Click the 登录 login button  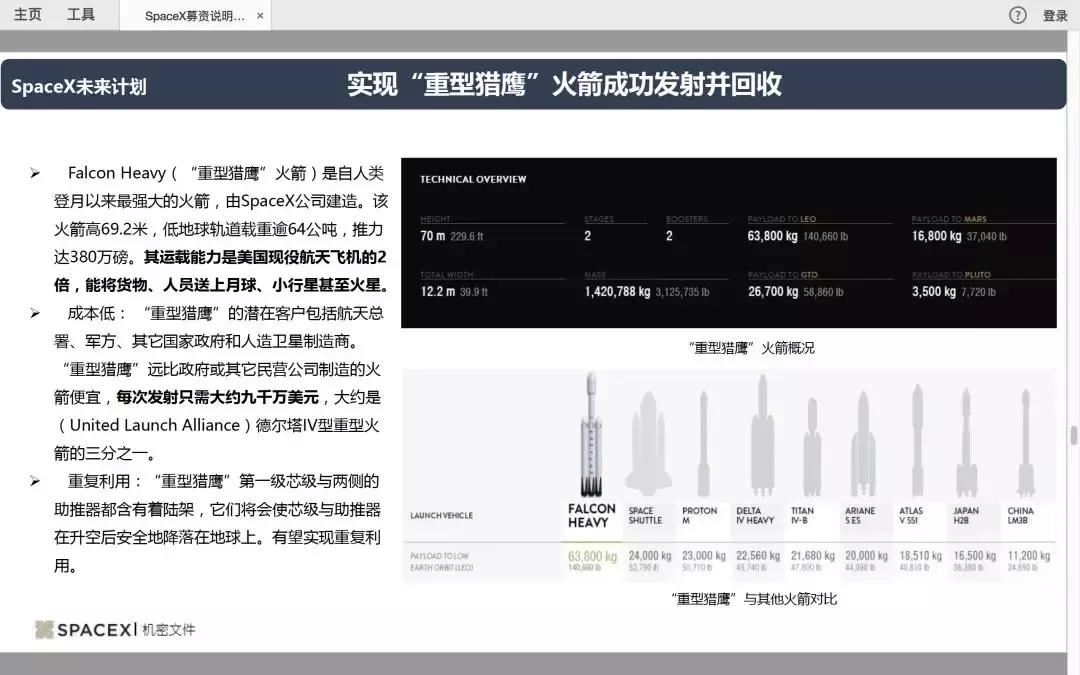click(1055, 15)
